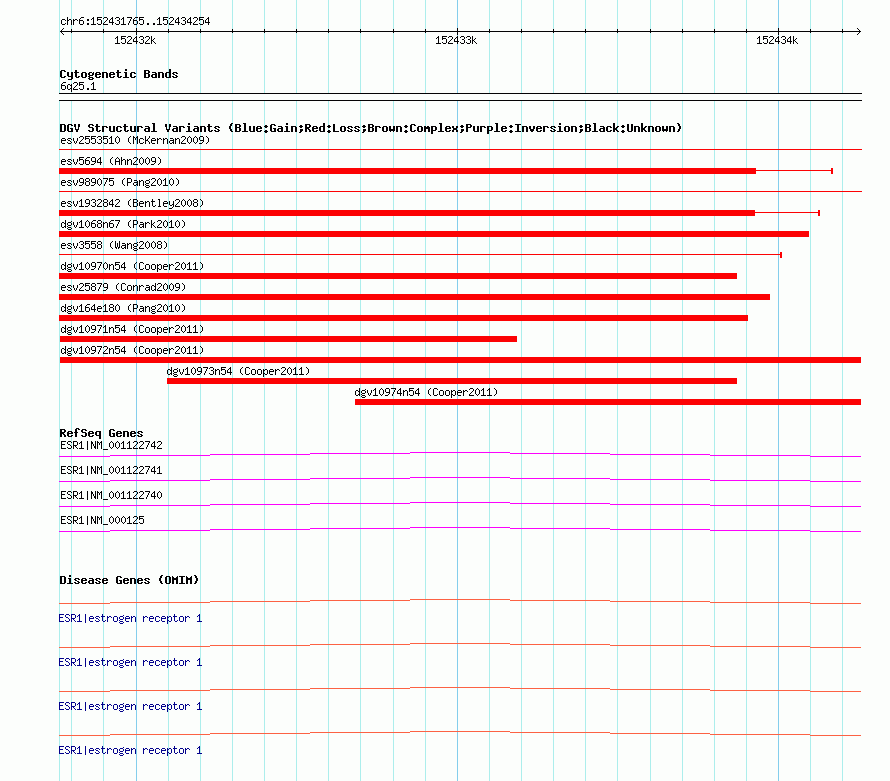This screenshot has width=890, height=781.
Task: Click the dgv1068n67 (Park2010) variant label
Action: (x=123, y=224)
